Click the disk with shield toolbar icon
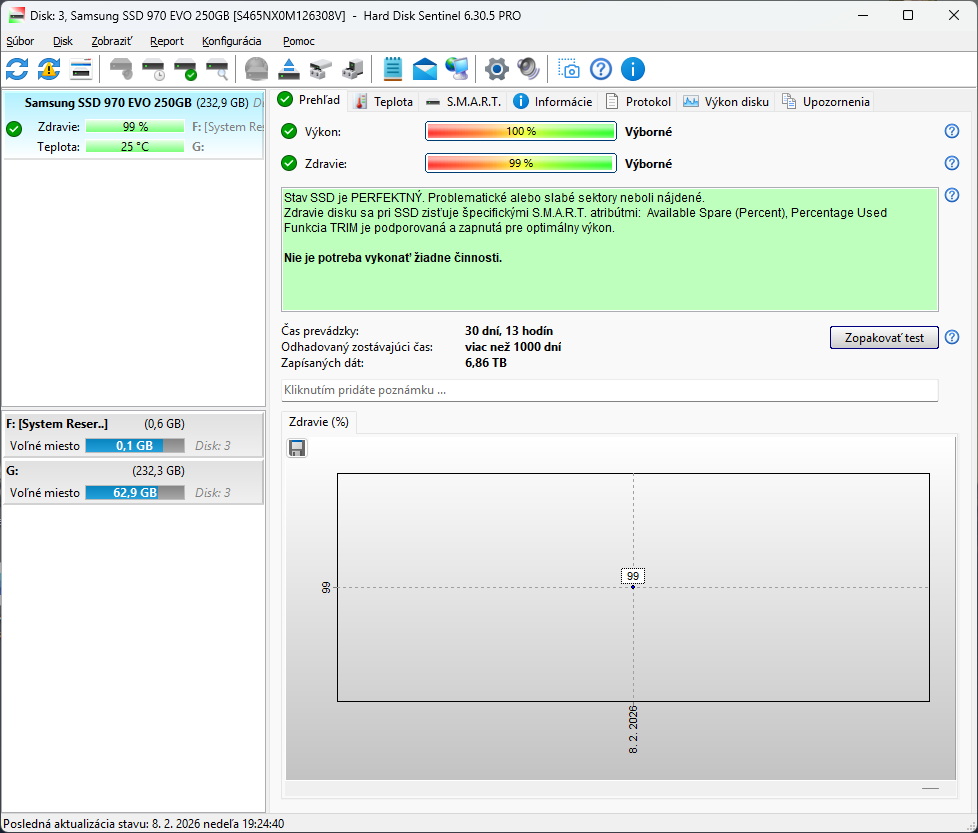Viewport: 978px width, 833px height. point(121,69)
